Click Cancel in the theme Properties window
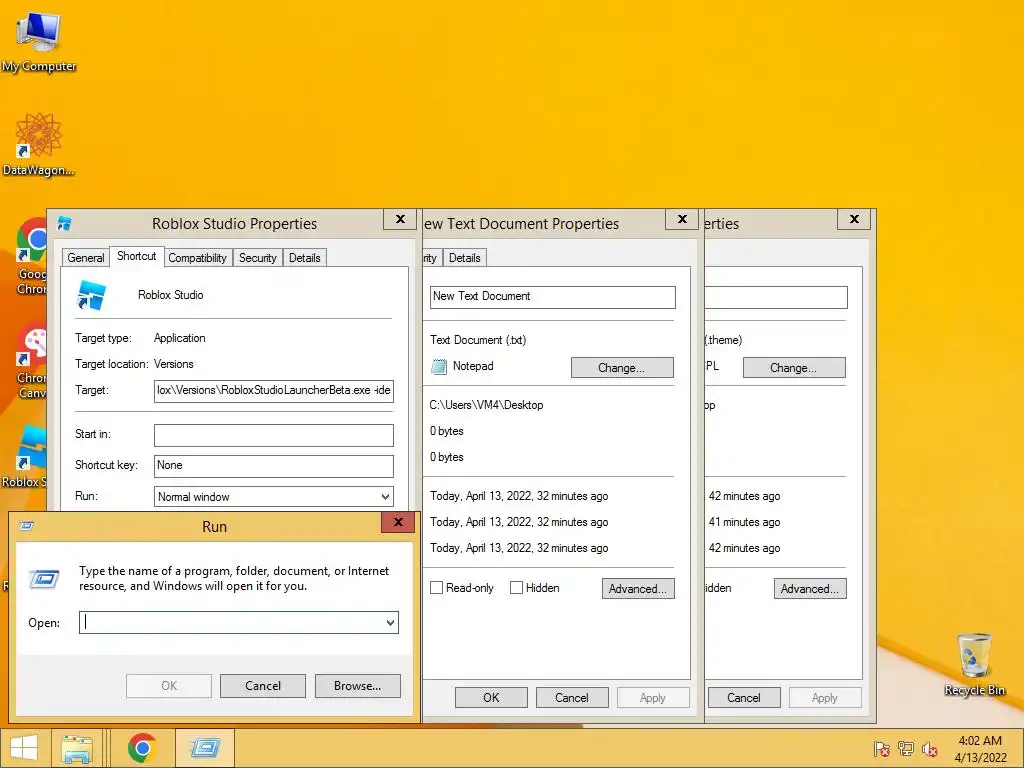 [x=743, y=697]
